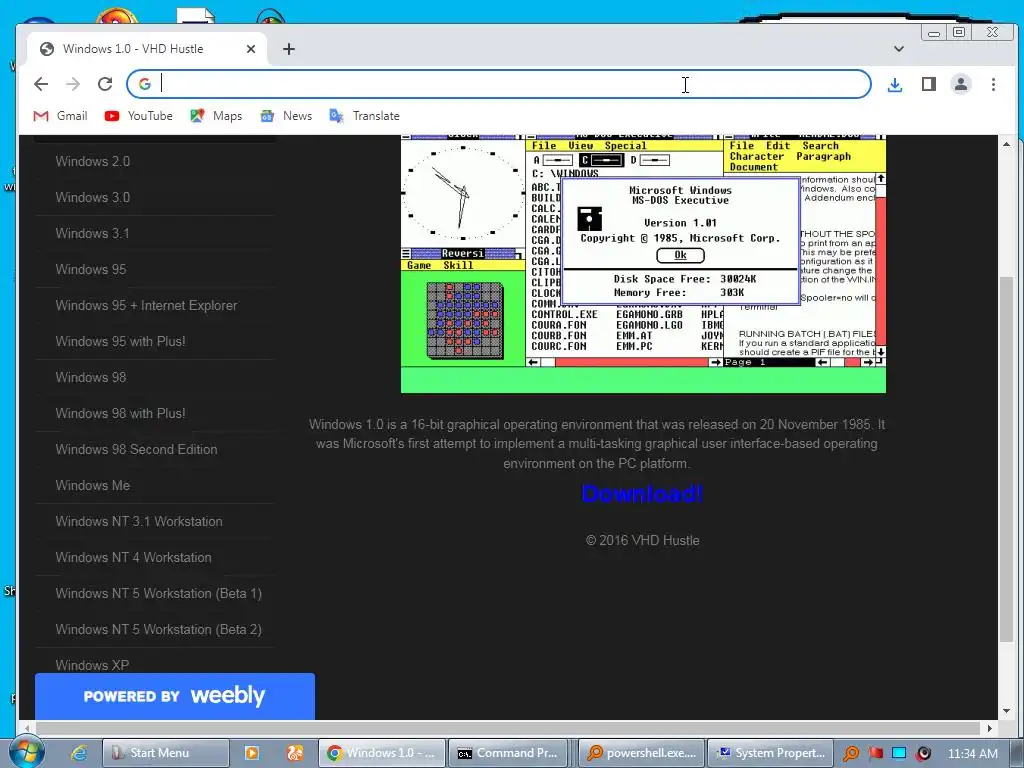Select the Windows 1.0 - VHD Hustle tab
This screenshot has height=768, width=1024.
tap(146, 49)
